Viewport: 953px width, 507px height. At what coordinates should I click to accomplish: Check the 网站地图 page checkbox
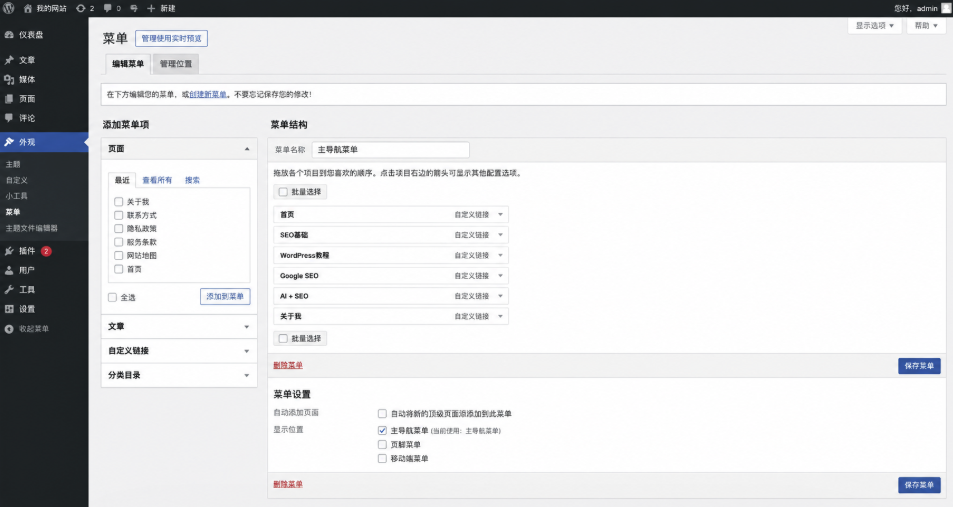coord(119,255)
